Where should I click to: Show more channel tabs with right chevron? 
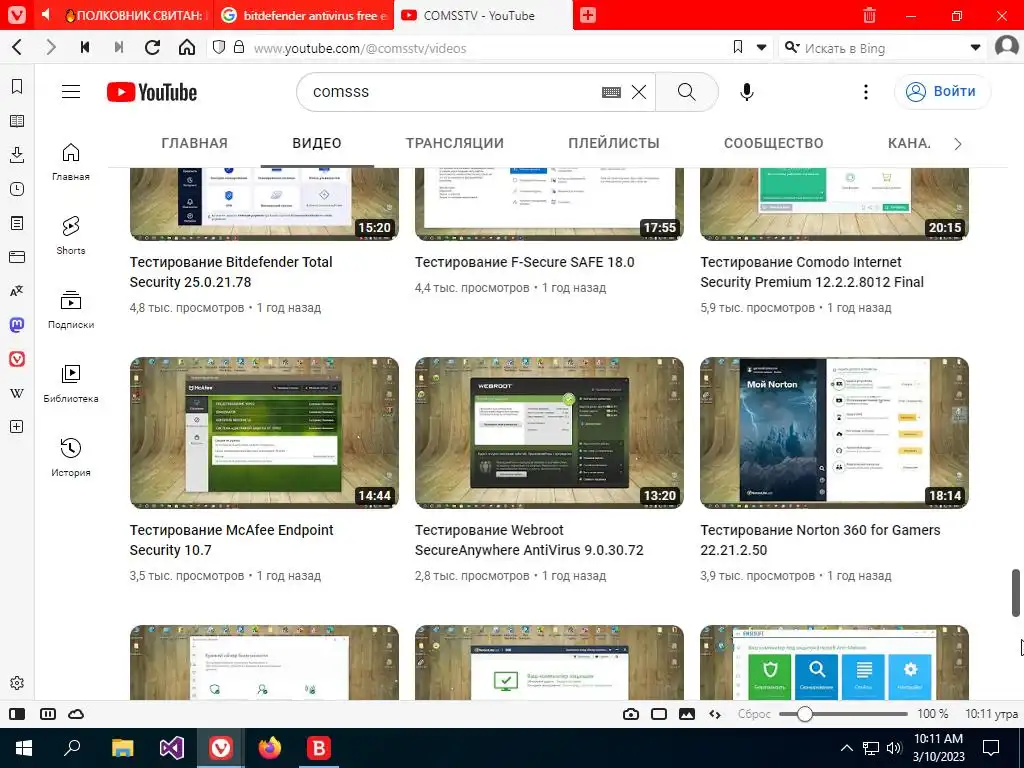957,144
